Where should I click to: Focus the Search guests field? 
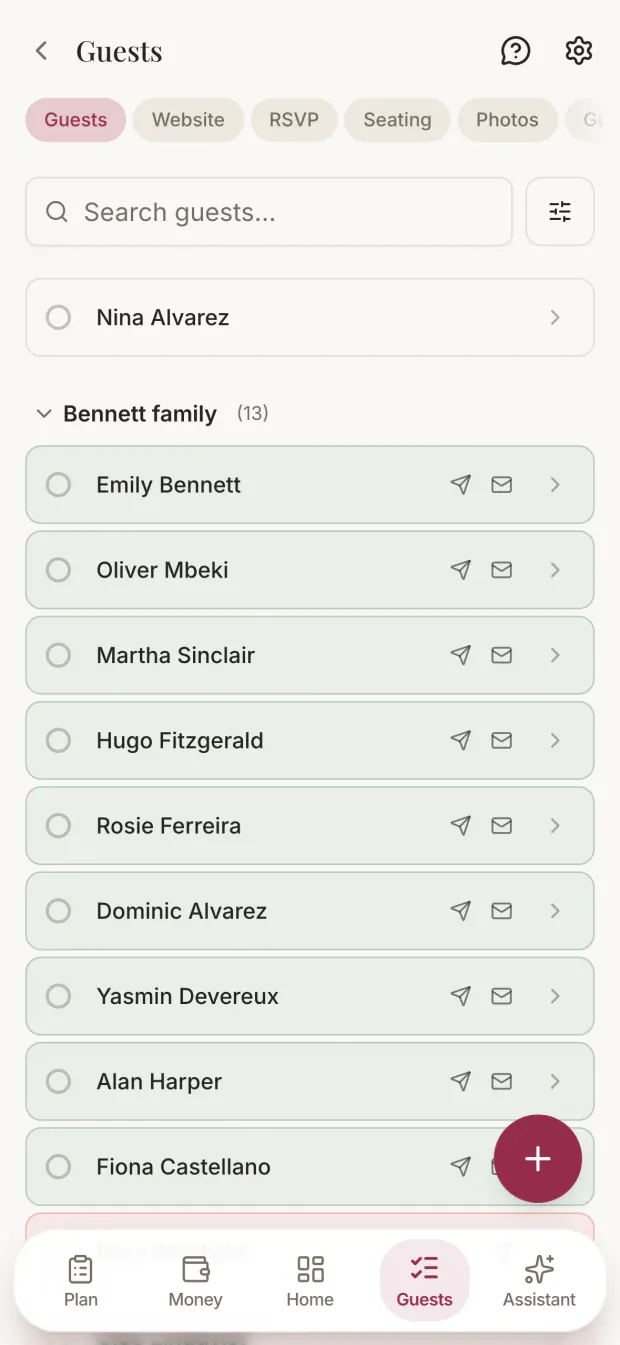269,211
